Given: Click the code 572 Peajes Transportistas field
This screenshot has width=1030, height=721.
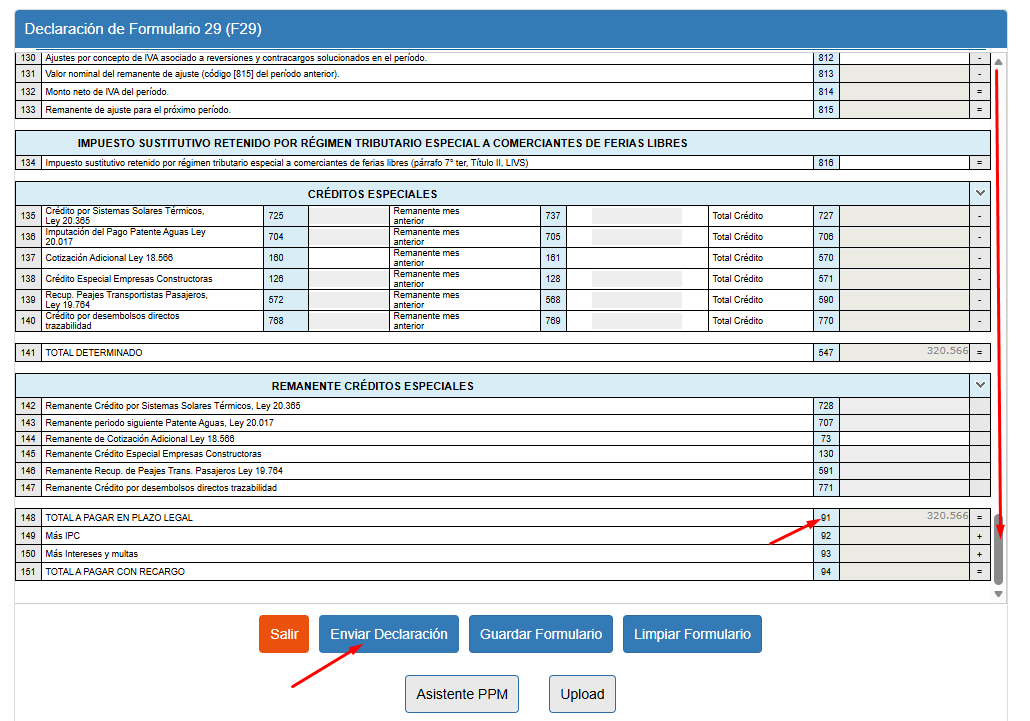Looking at the screenshot, I should (349, 299).
